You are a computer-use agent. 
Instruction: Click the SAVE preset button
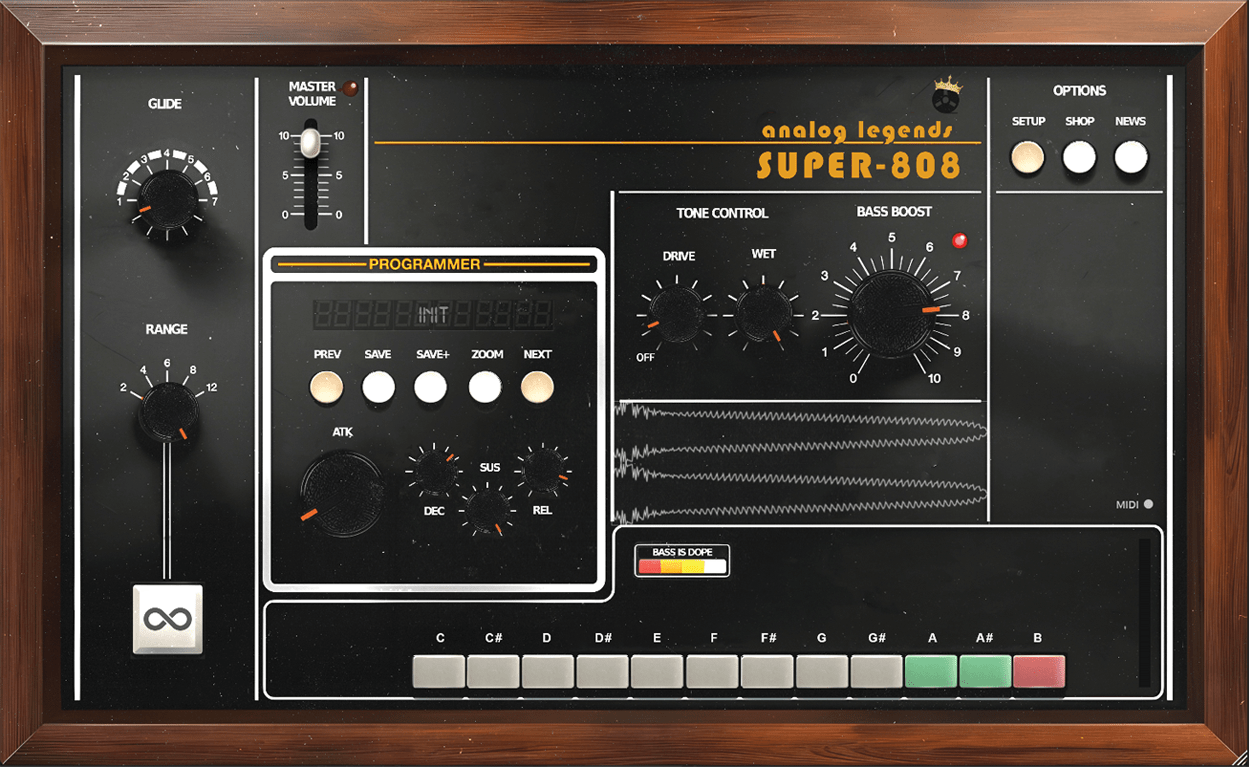pos(378,387)
